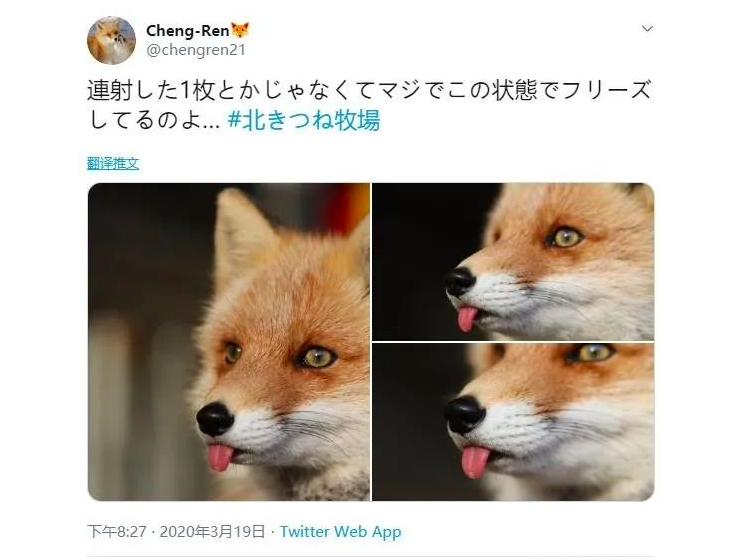The width and height of the screenshot is (750, 560).
Task: Click the first line of tweet text
Action: tap(369, 90)
